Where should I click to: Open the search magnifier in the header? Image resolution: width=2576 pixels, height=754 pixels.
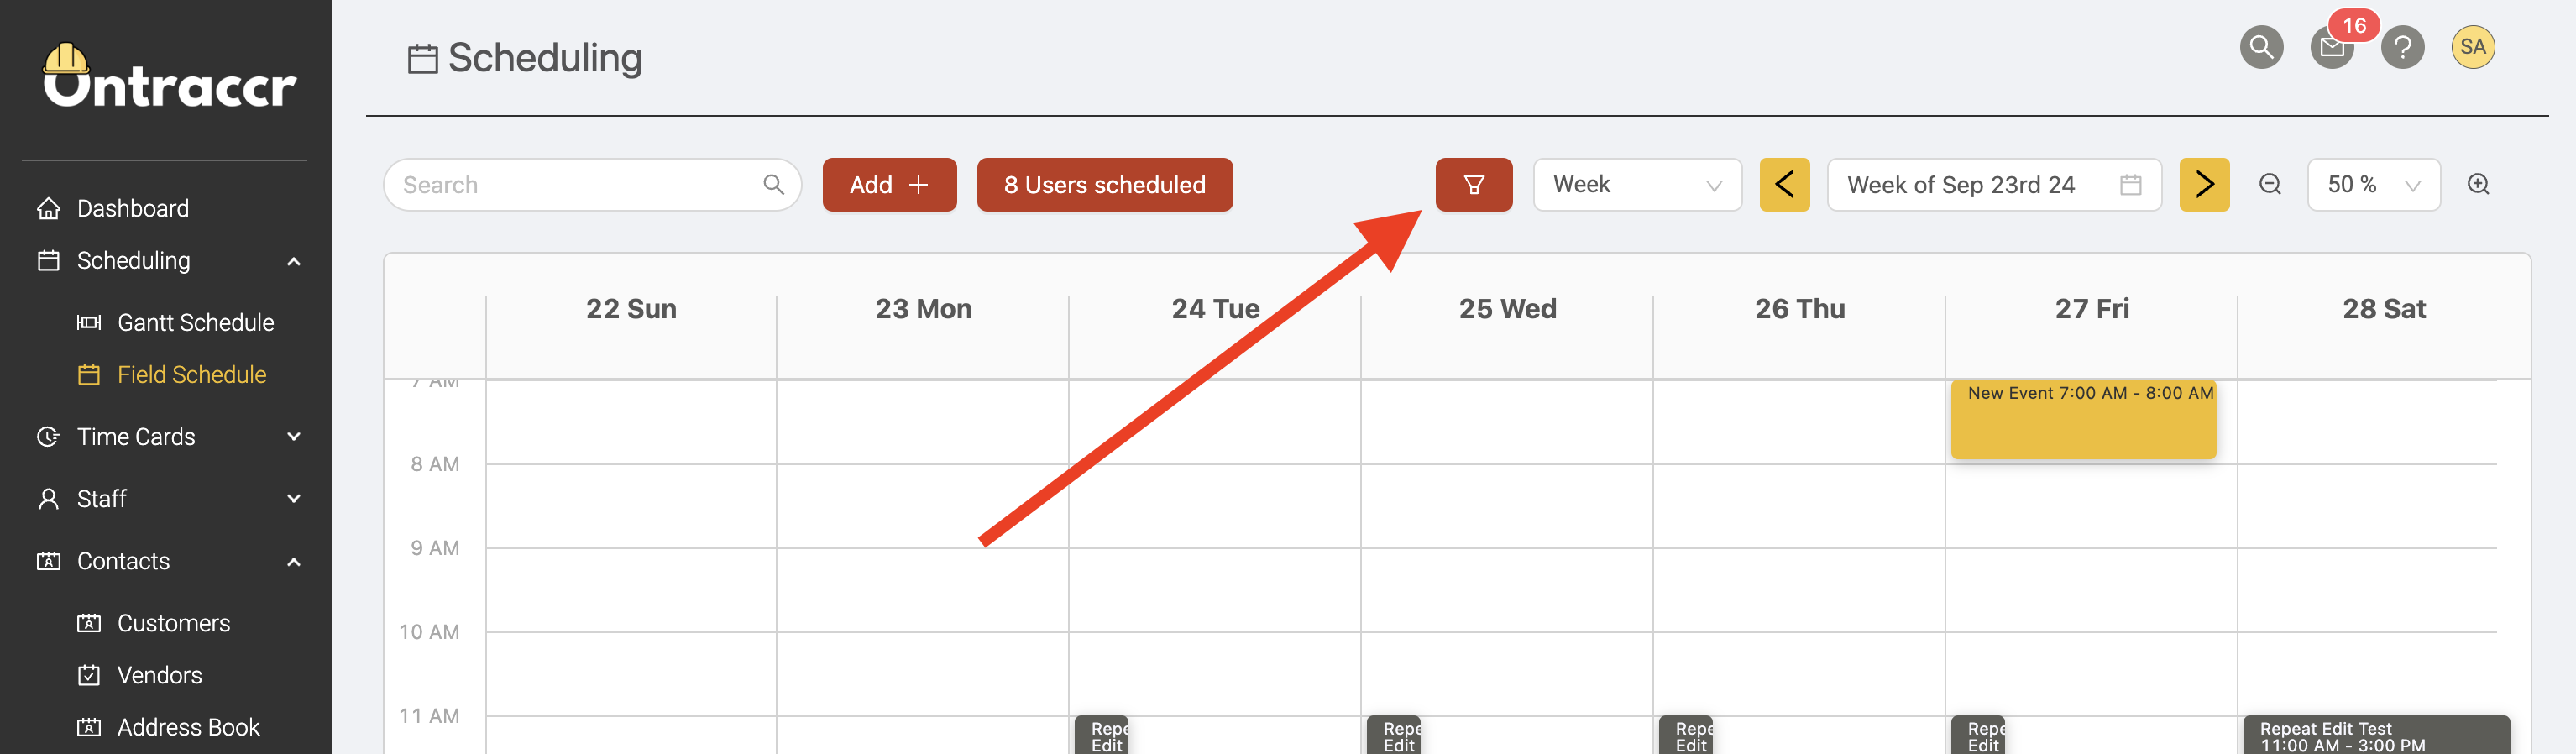[2260, 47]
